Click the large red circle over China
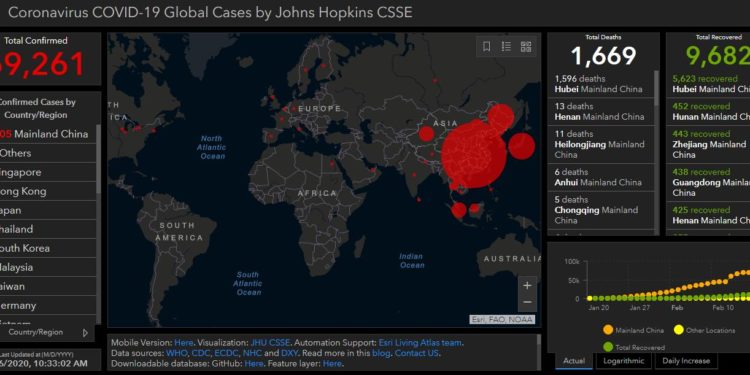 [474, 154]
